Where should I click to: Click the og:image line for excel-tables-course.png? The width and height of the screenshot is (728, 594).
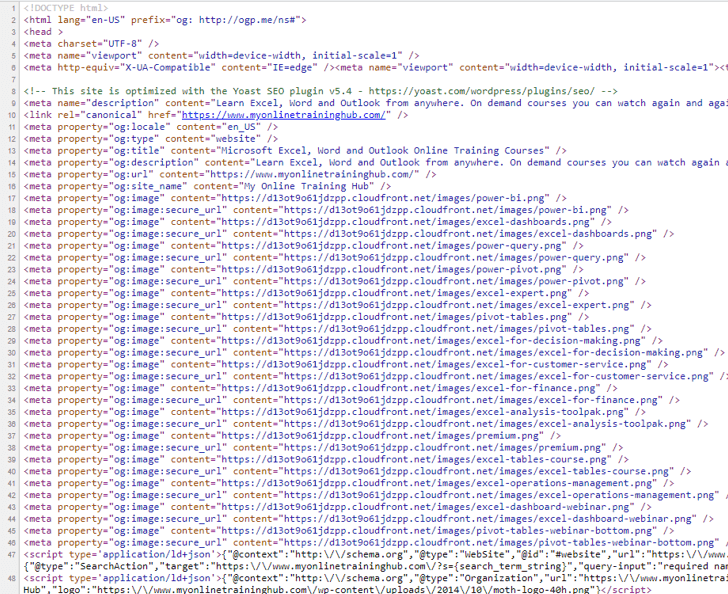coord(326,459)
